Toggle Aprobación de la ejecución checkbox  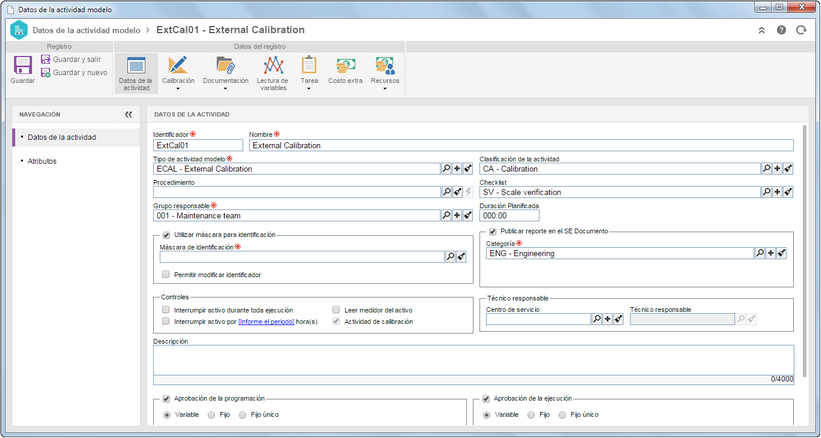click(486, 399)
